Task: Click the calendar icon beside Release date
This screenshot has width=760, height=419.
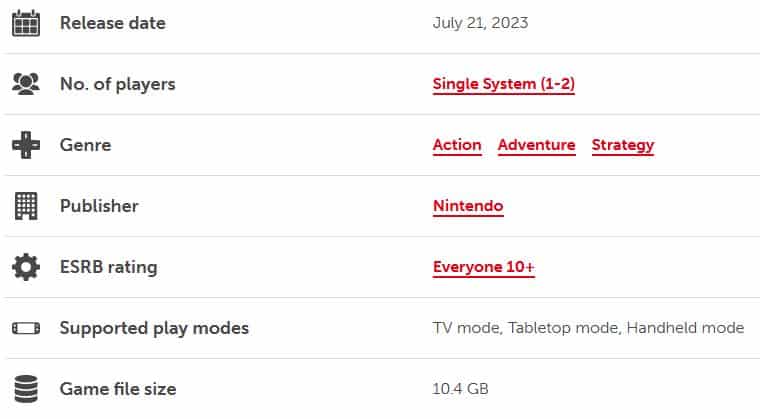Action: click(x=25, y=23)
